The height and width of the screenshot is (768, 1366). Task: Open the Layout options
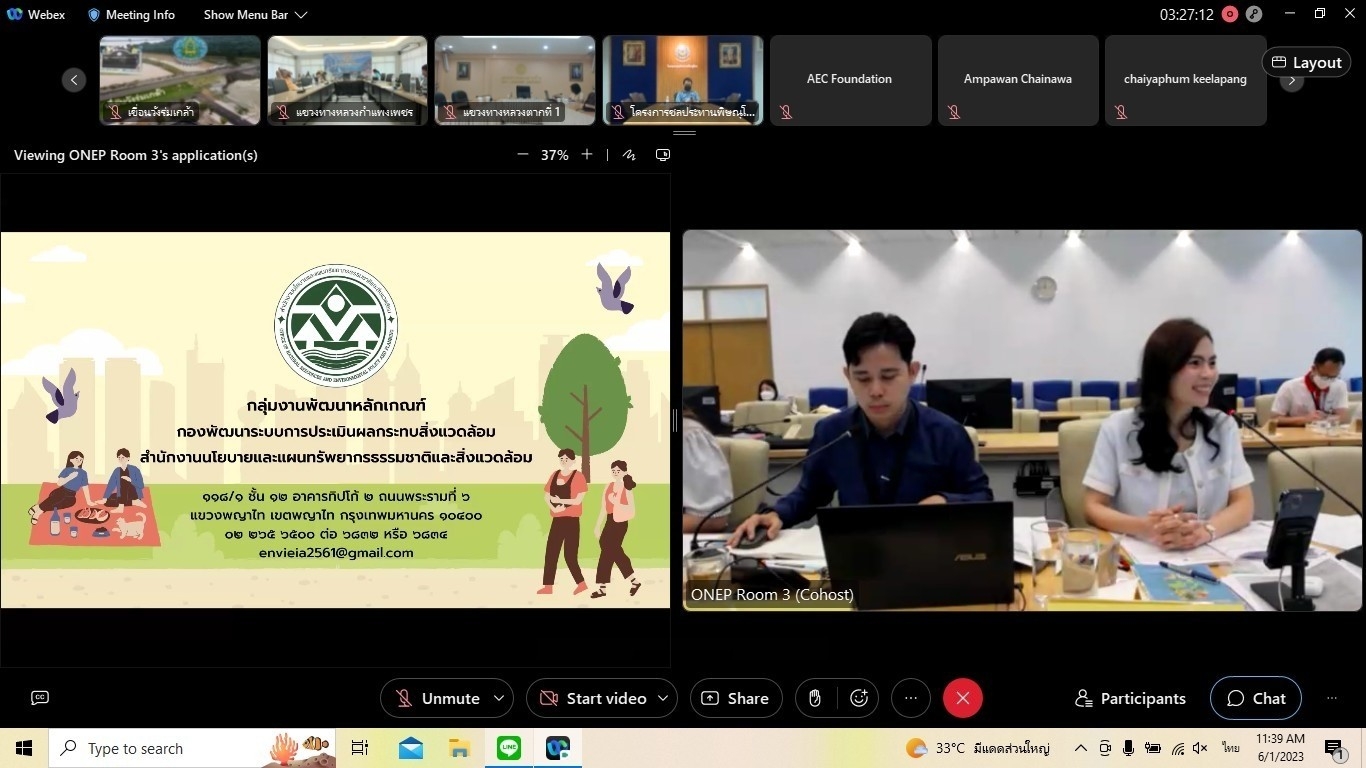tap(1306, 62)
